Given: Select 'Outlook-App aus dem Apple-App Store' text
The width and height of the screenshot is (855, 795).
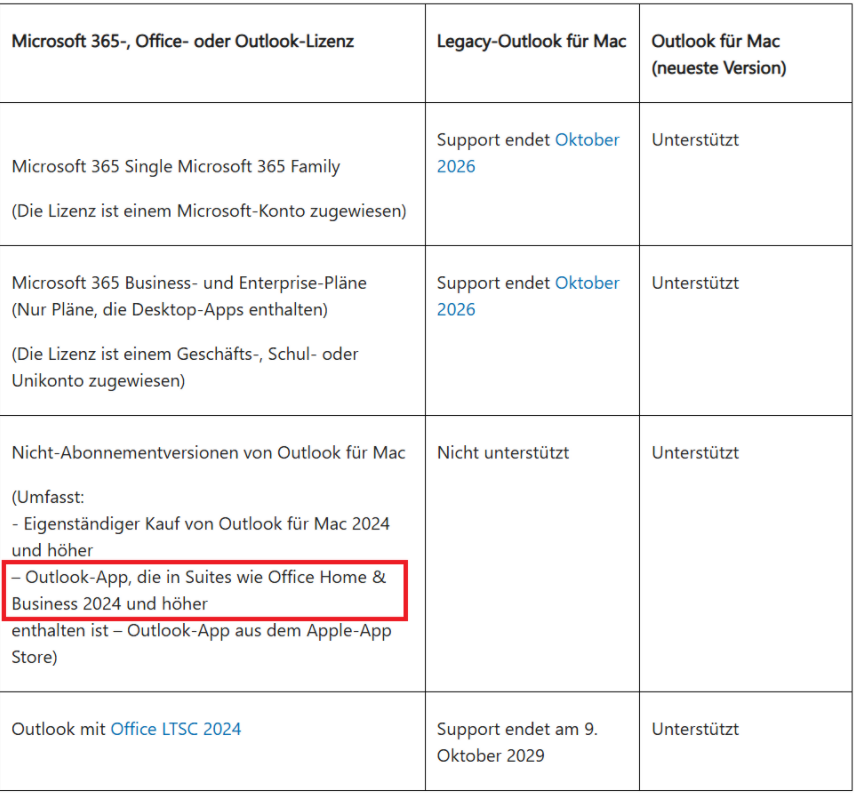Looking at the screenshot, I should pyautogui.click(x=201, y=644).
